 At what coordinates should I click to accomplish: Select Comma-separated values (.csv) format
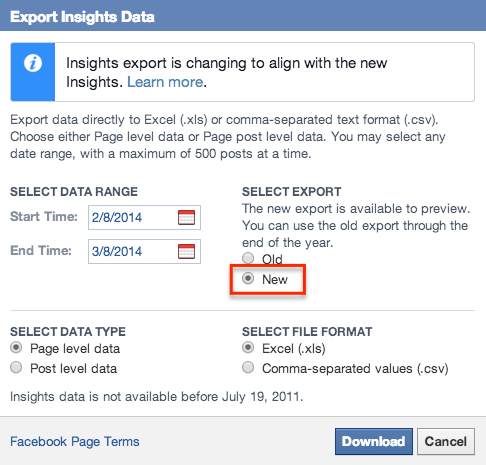pyautogui.click(x=248, y=367)
